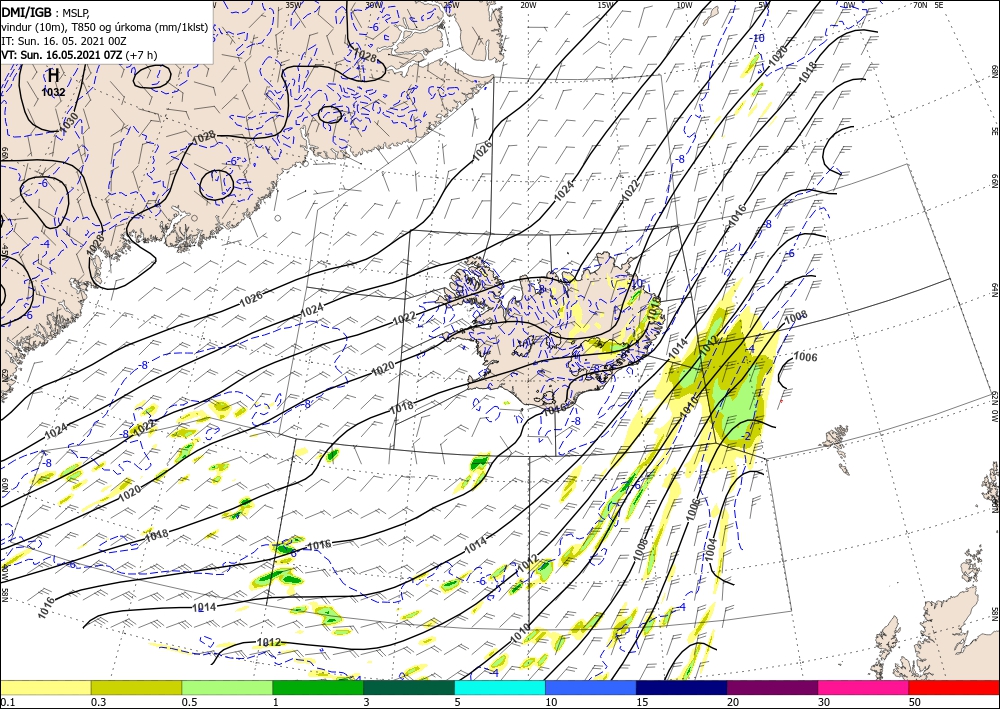The image size is (1000, 709).
Task: Click the 1030 isobar label
Action: [70, 122]
